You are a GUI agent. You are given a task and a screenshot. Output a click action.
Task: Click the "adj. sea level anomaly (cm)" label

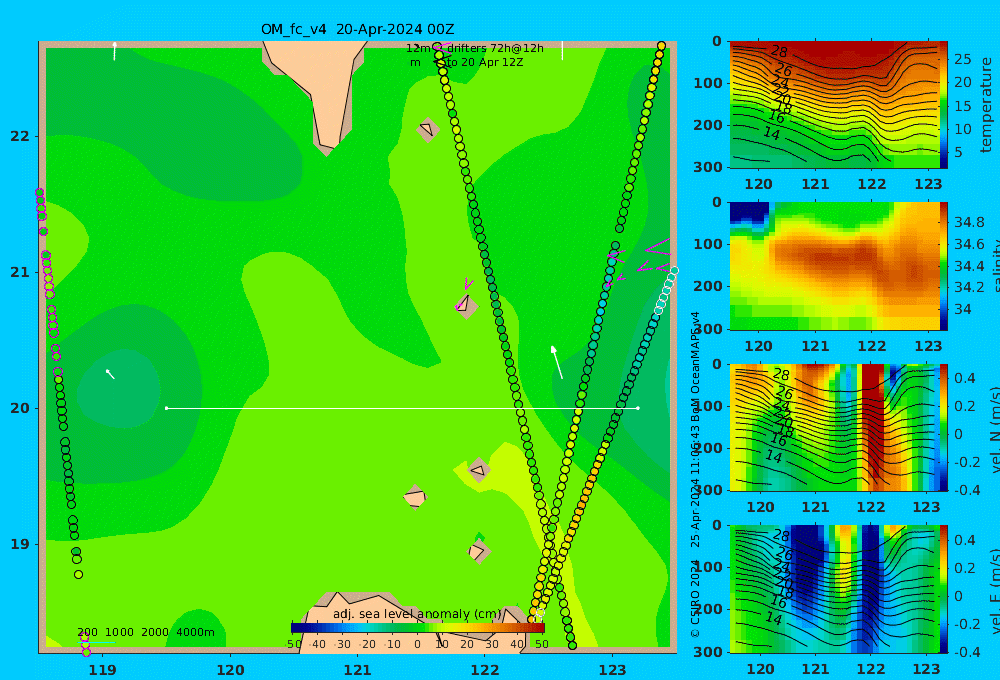tap(417, 614)
